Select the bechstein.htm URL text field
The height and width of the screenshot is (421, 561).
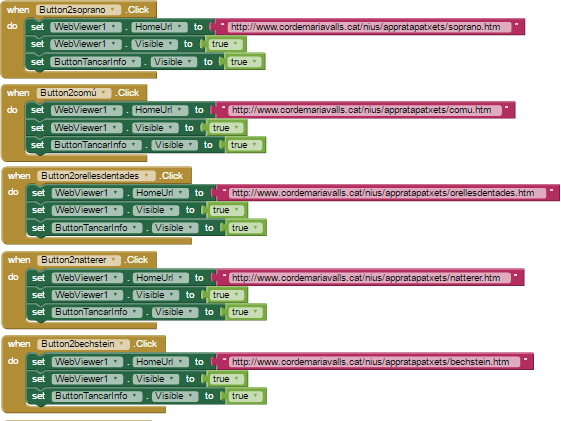coord(374,362)
